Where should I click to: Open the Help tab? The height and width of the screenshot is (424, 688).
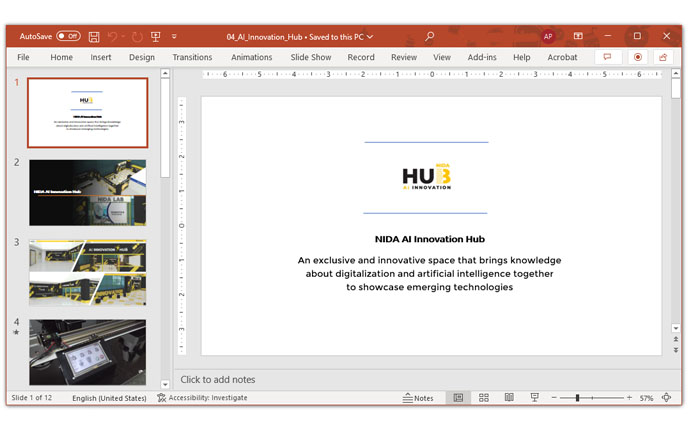[x=522, y=57]
